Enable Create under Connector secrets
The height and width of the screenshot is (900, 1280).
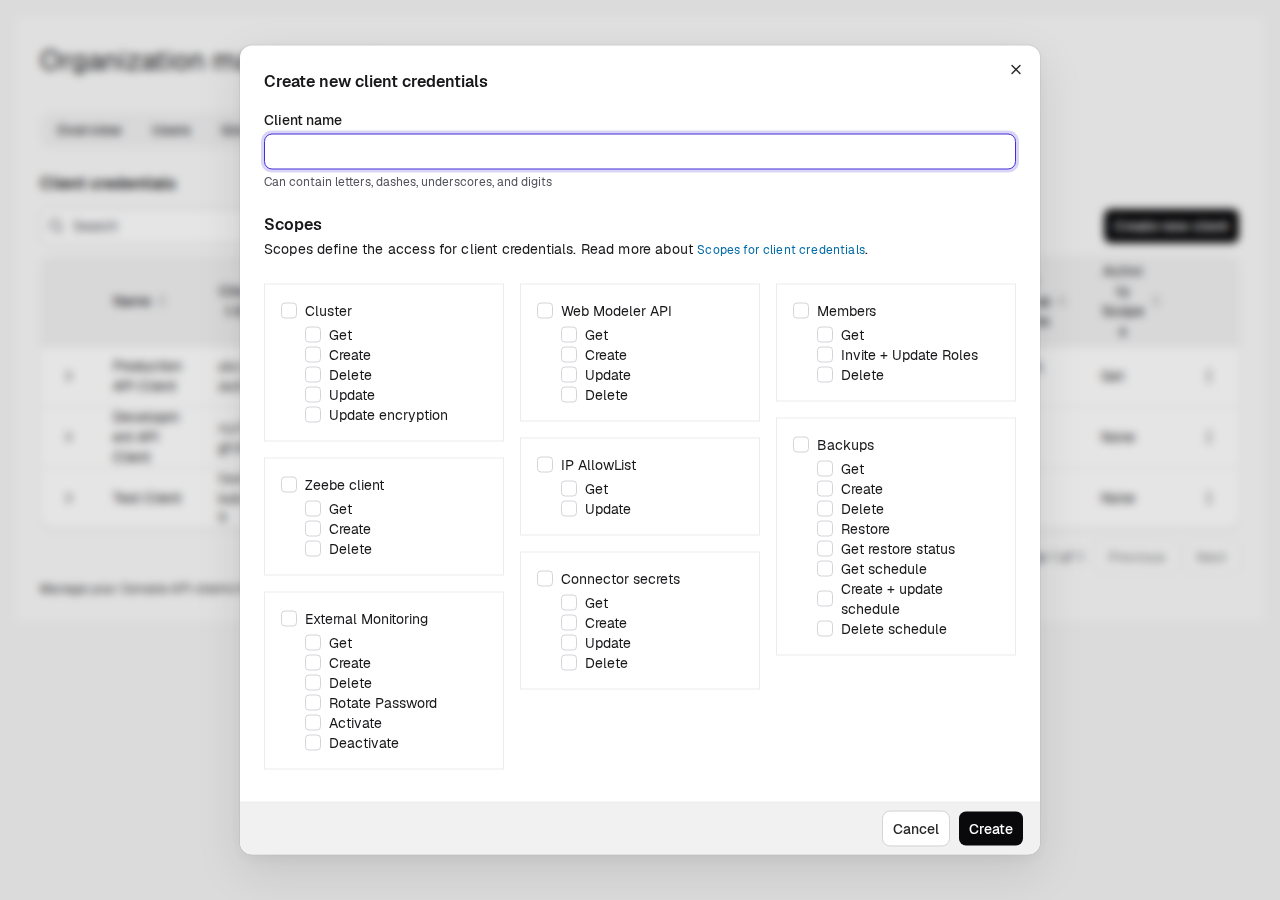tap(569, 623)
